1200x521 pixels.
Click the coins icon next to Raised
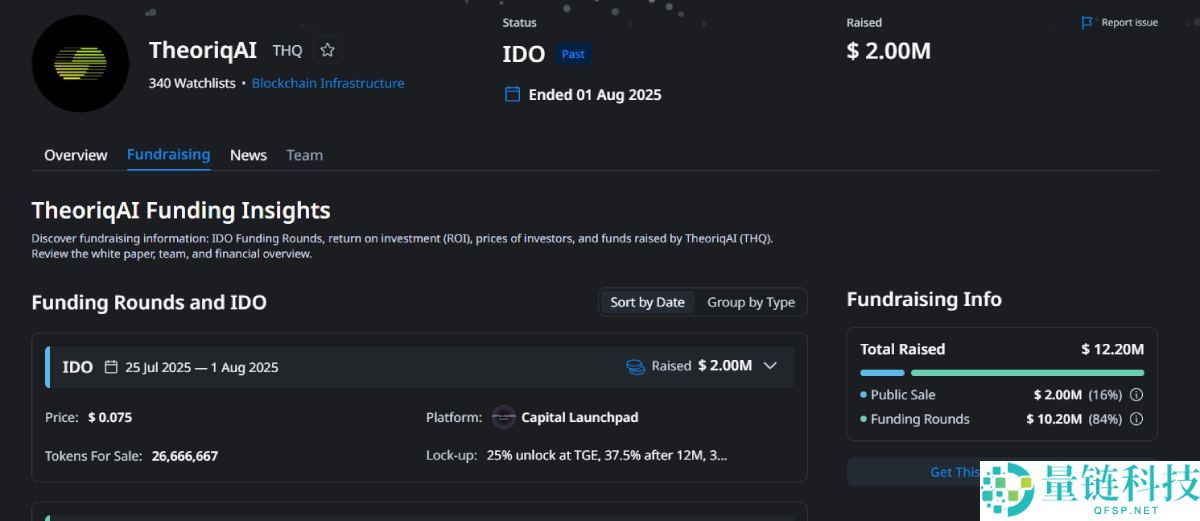[x=635, y=367]
